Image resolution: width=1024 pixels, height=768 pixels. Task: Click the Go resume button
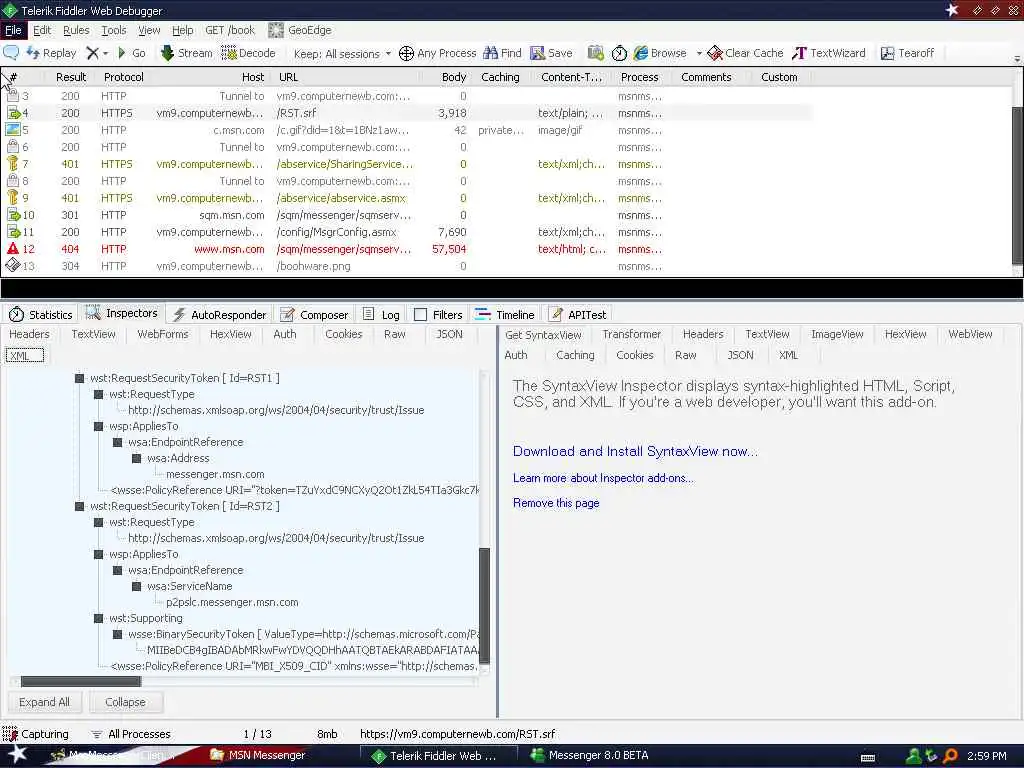click(x=131, y=53)
